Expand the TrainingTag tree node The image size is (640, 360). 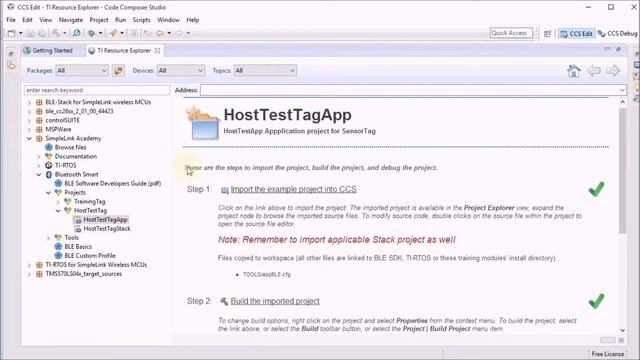click(x=58, y=202)
